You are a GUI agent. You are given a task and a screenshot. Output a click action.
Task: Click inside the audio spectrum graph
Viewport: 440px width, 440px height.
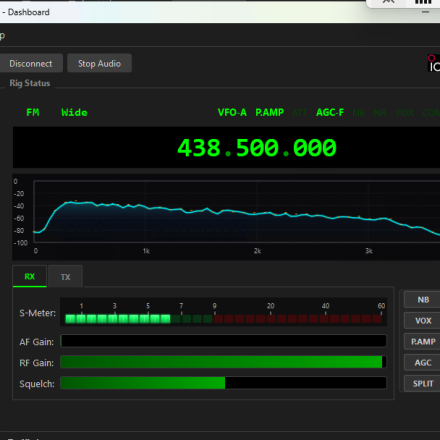click(x=237, y=212)
